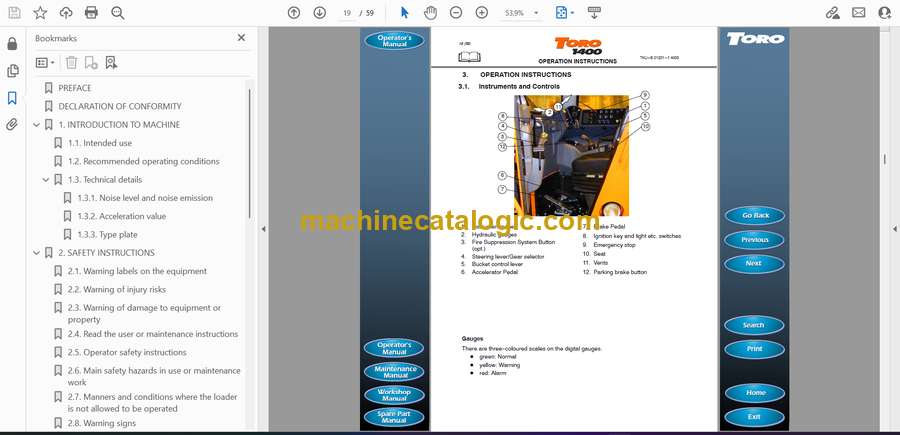900x435 pixels.
Task: Collapse 1. INTRODUCTION TO MACHINE section
Action: pos(37,125)
